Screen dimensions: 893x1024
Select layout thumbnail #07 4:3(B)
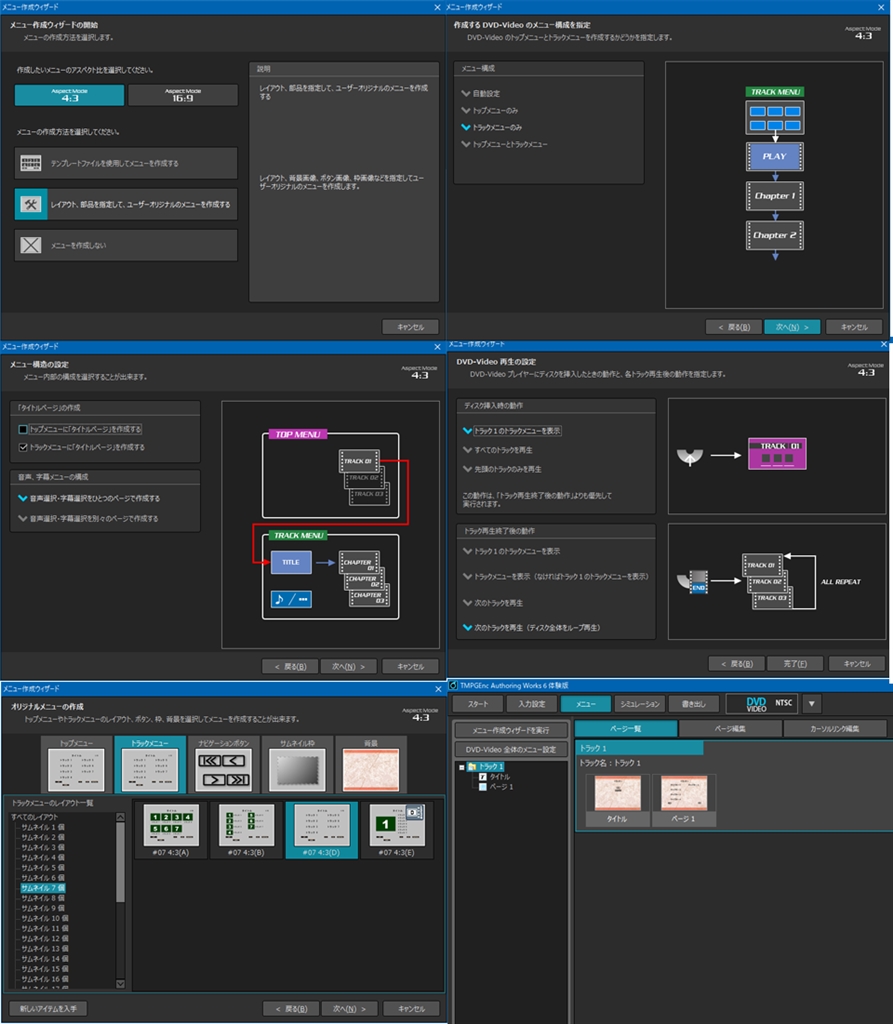[x=246, y=830]
